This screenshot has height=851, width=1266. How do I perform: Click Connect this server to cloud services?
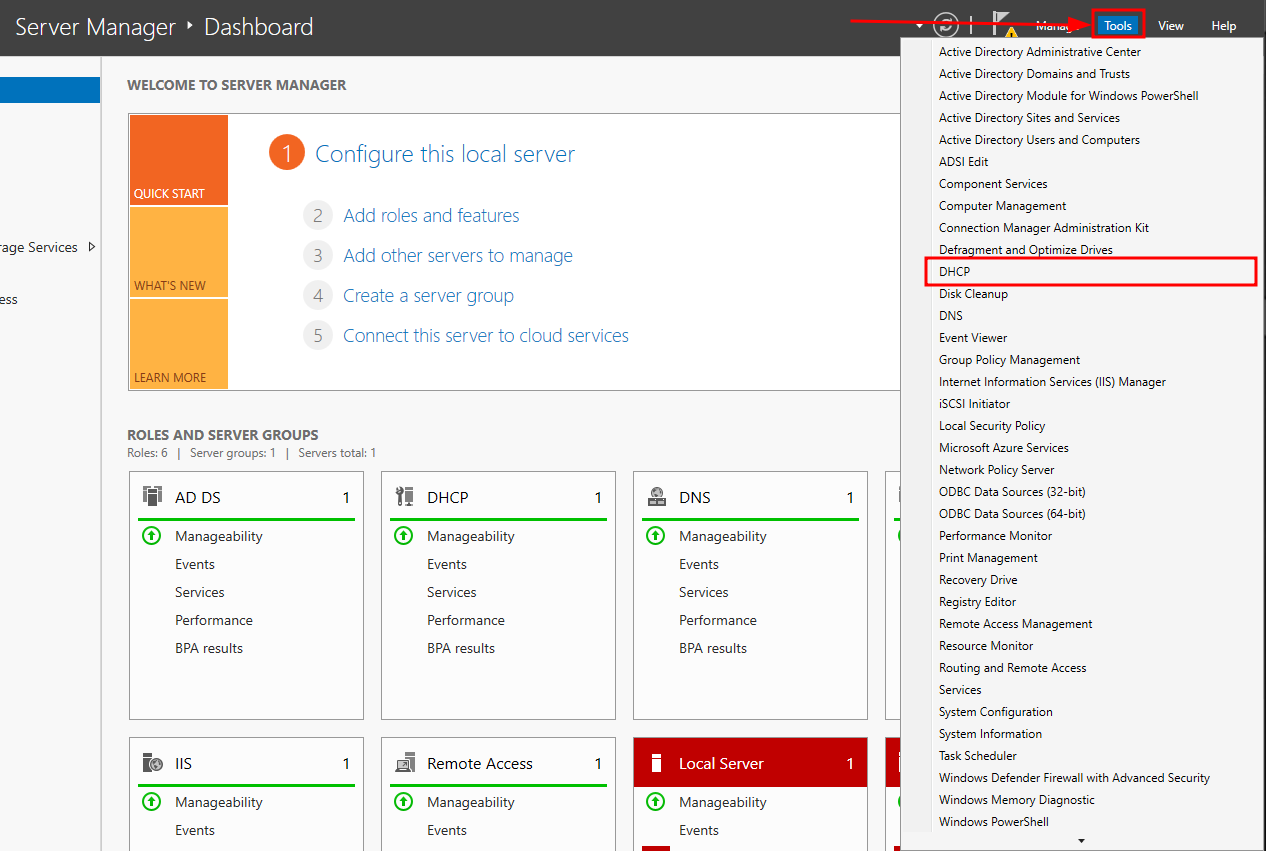tap(486, 335)
